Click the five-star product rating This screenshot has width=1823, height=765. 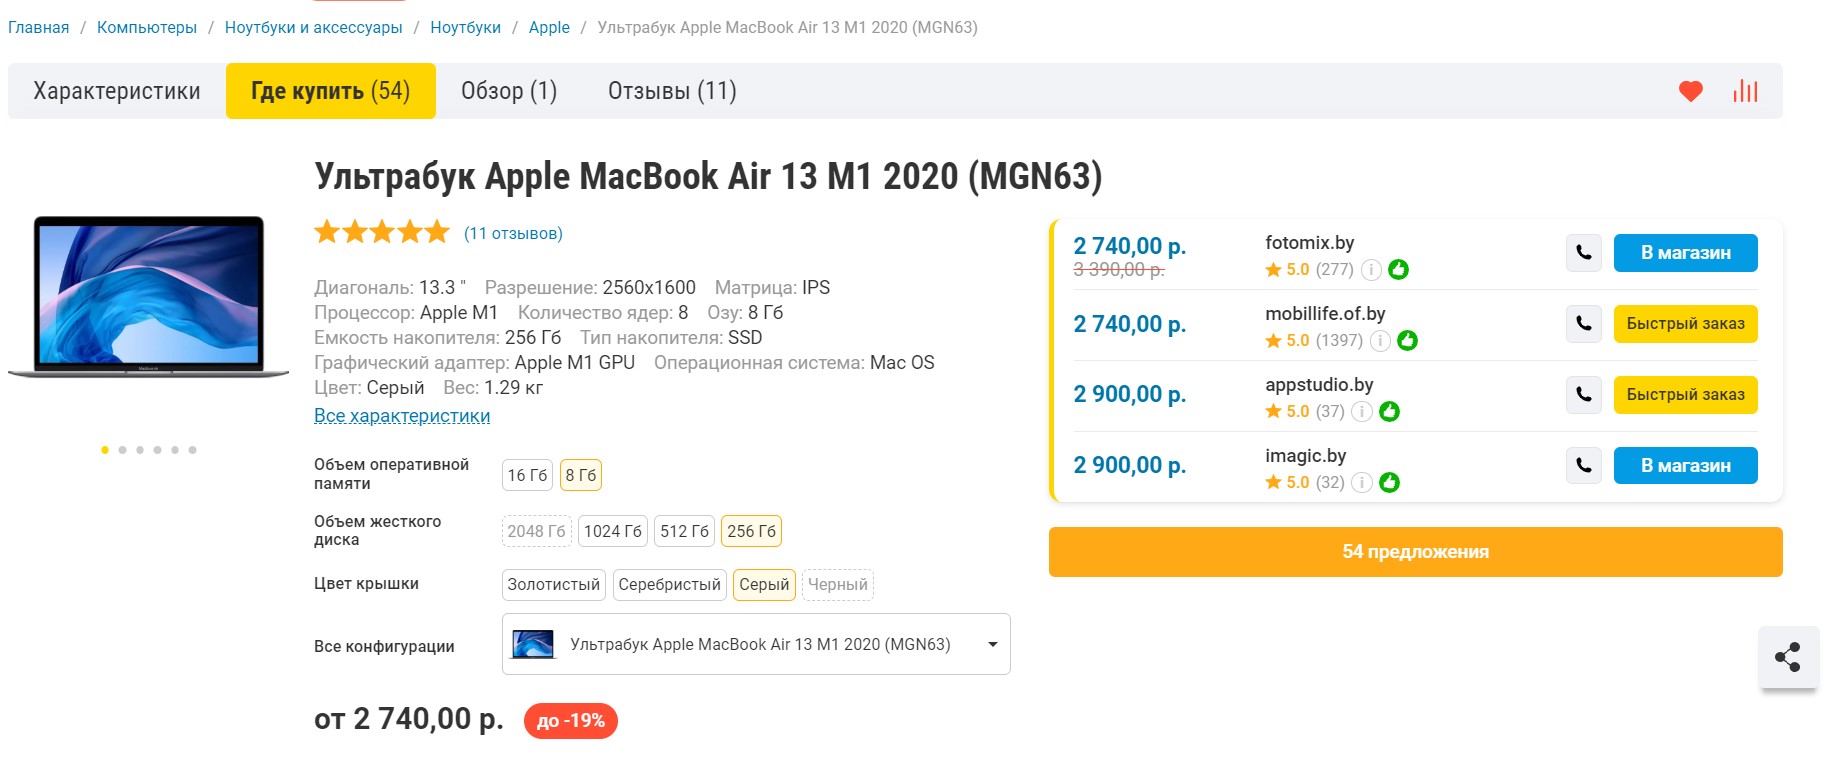pos(382,233)
